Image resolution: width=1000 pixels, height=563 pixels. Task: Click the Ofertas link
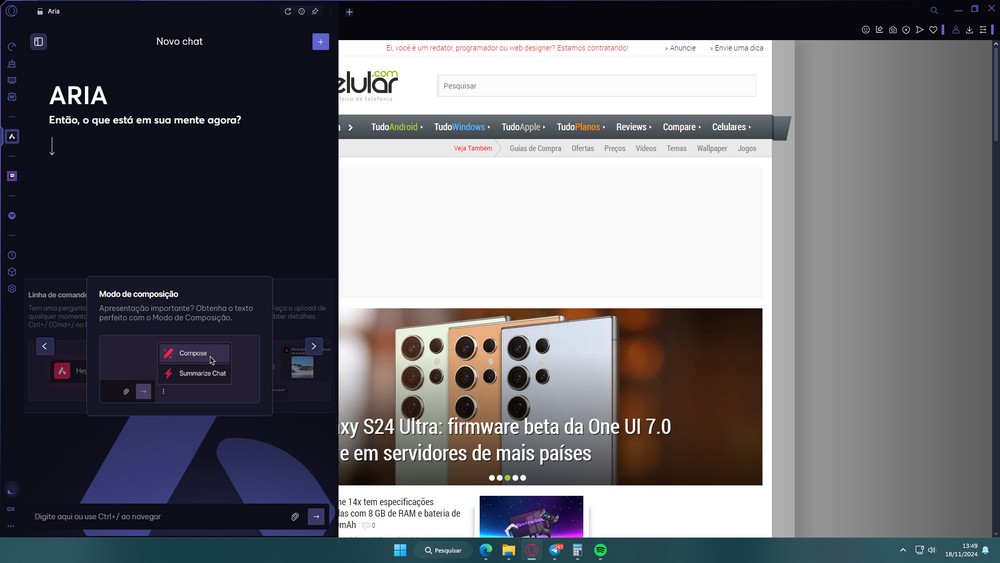pyautogui.click(x=582, y=148)
